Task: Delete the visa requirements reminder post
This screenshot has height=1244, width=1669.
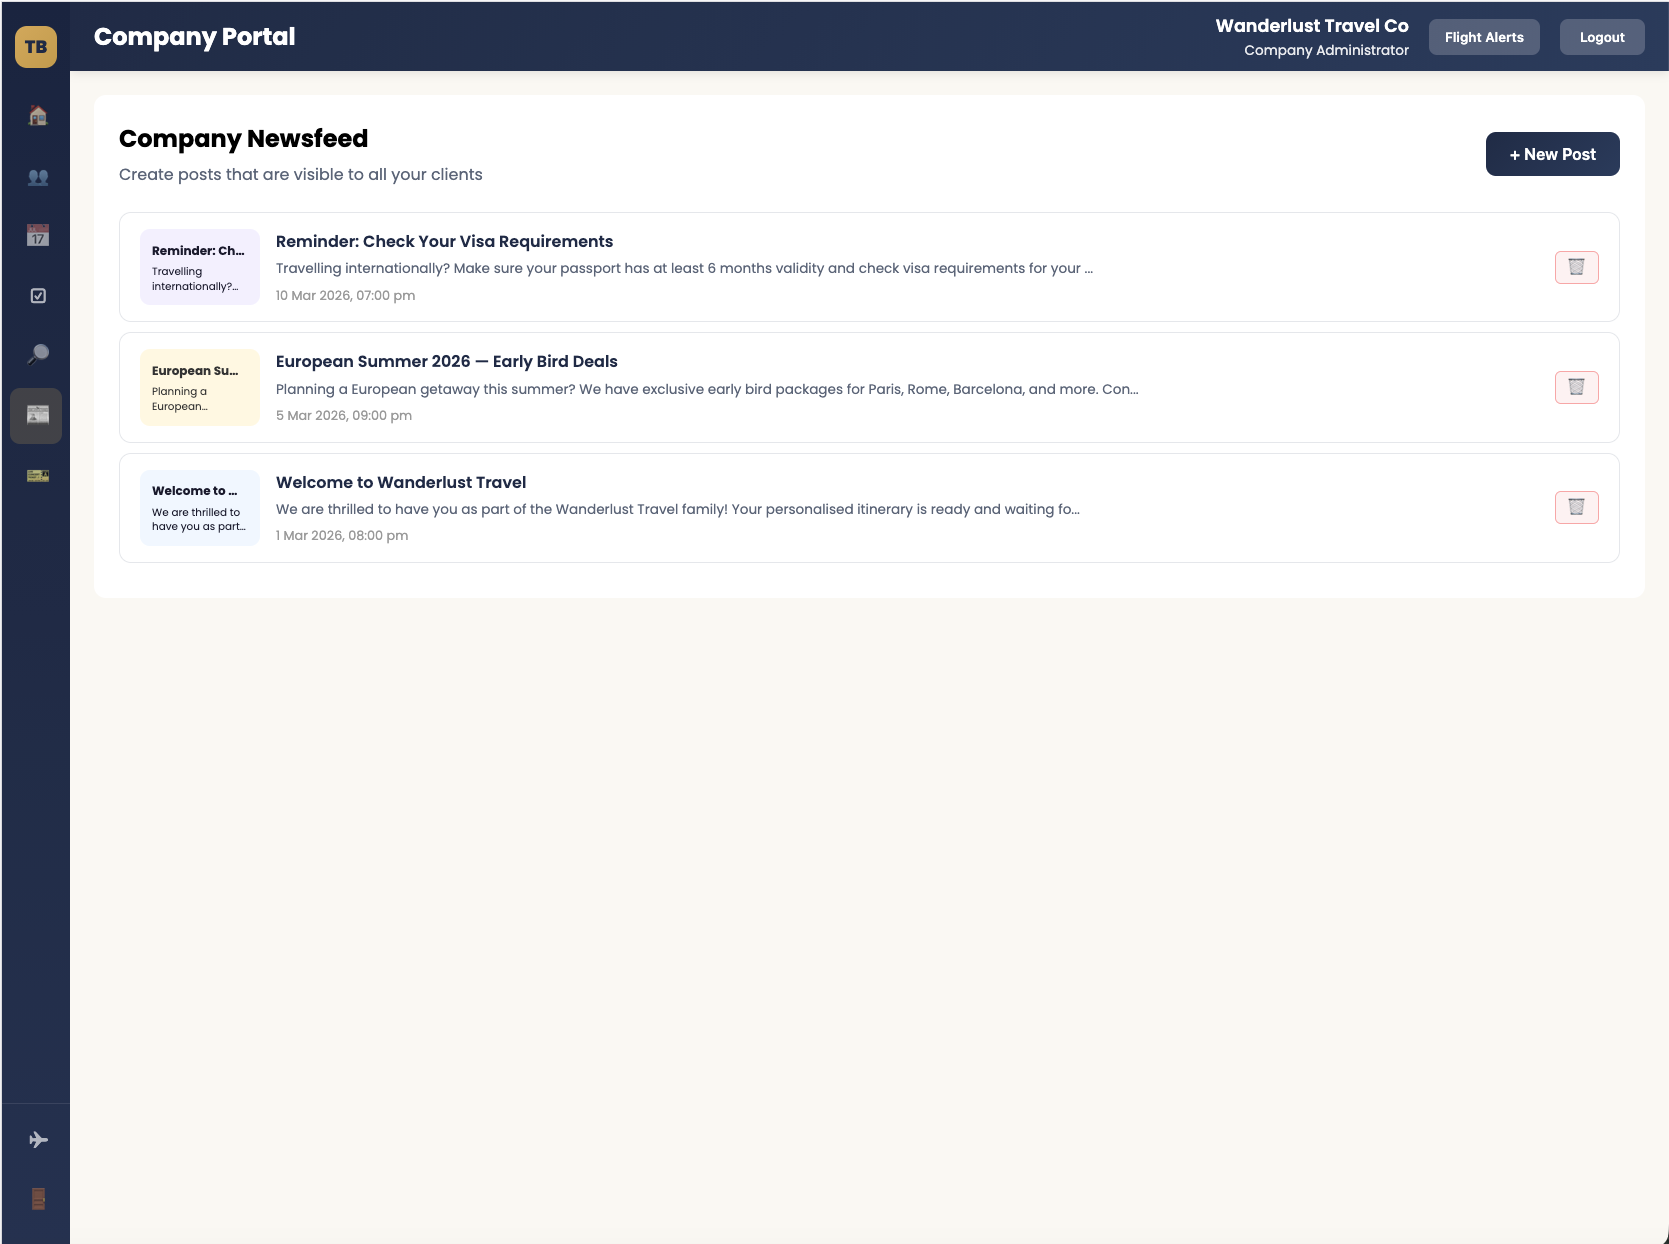Action: 1577,267
